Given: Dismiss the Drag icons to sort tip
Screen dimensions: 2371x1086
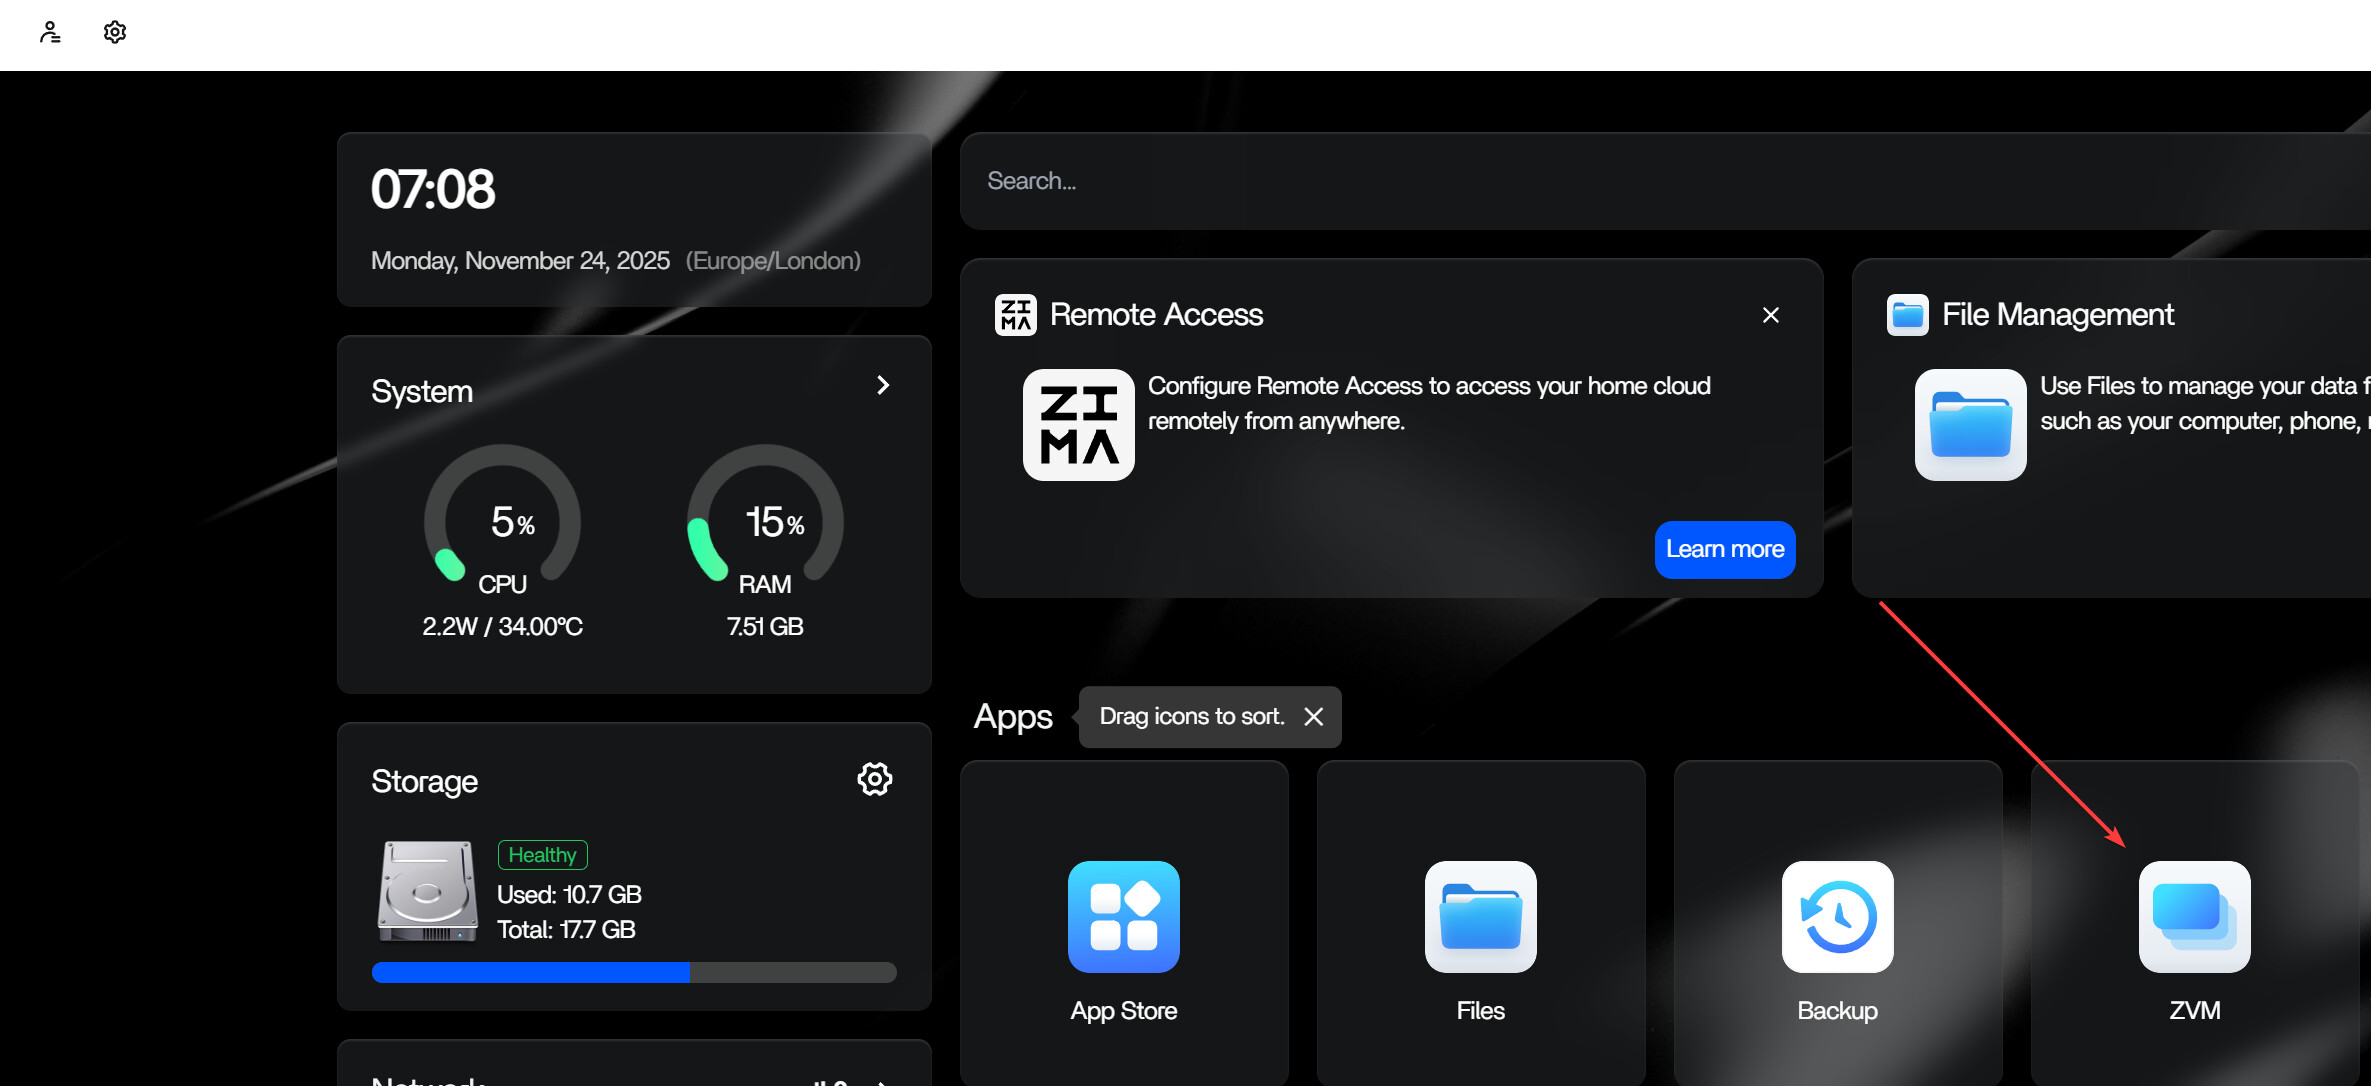Looking at the screenshot, I should [1314, 716].
